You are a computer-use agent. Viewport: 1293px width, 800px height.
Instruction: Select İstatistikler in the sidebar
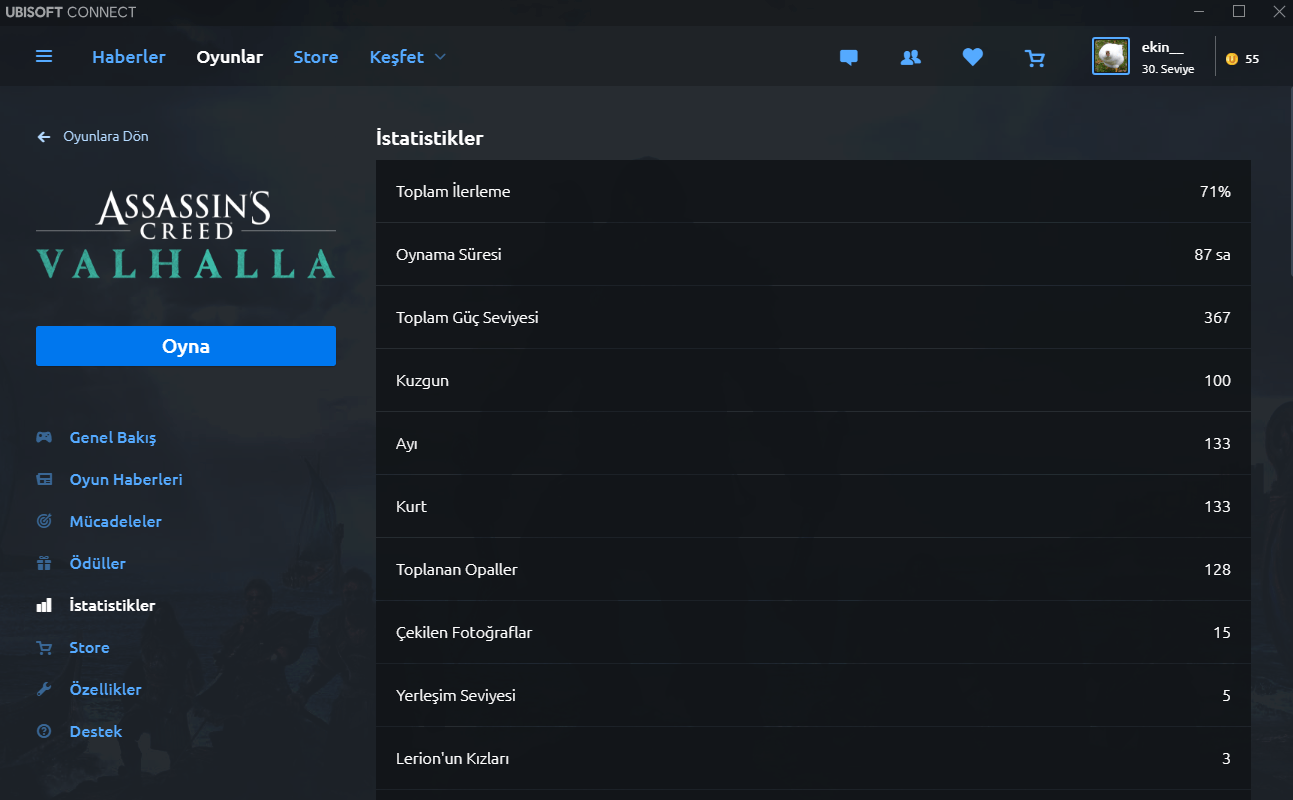pos(112,606)
